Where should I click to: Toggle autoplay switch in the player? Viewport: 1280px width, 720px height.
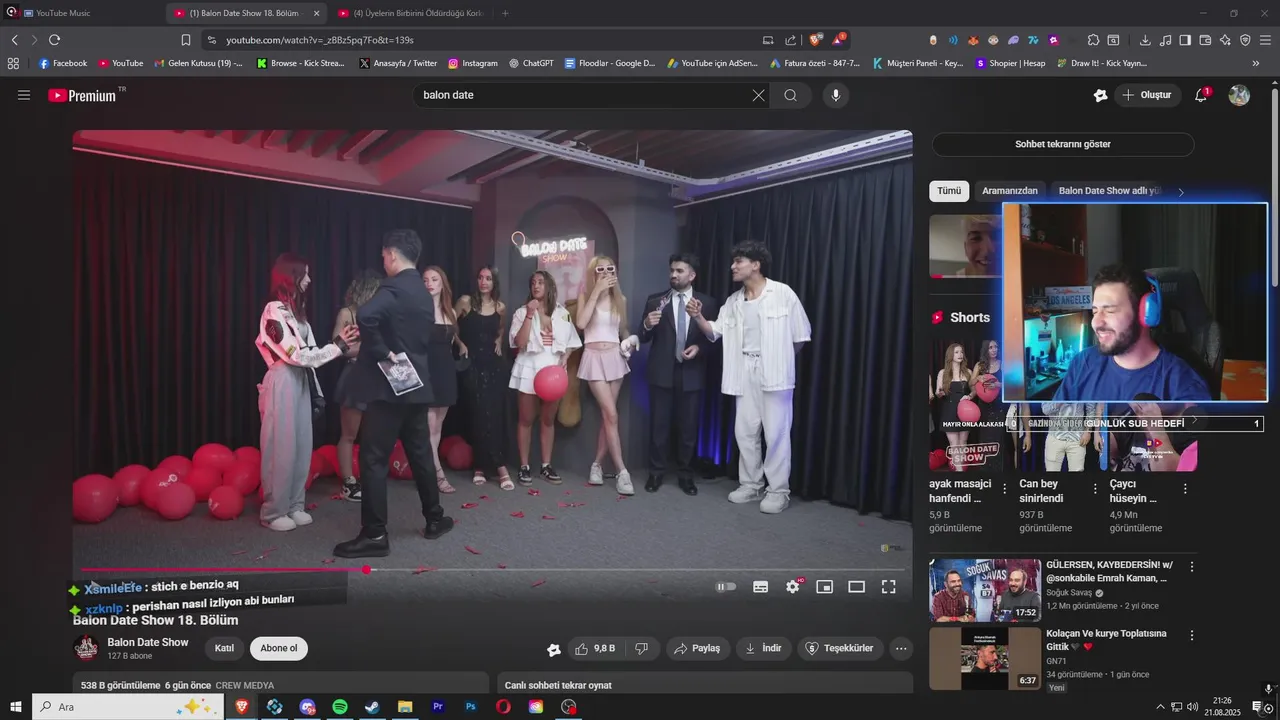727,587
